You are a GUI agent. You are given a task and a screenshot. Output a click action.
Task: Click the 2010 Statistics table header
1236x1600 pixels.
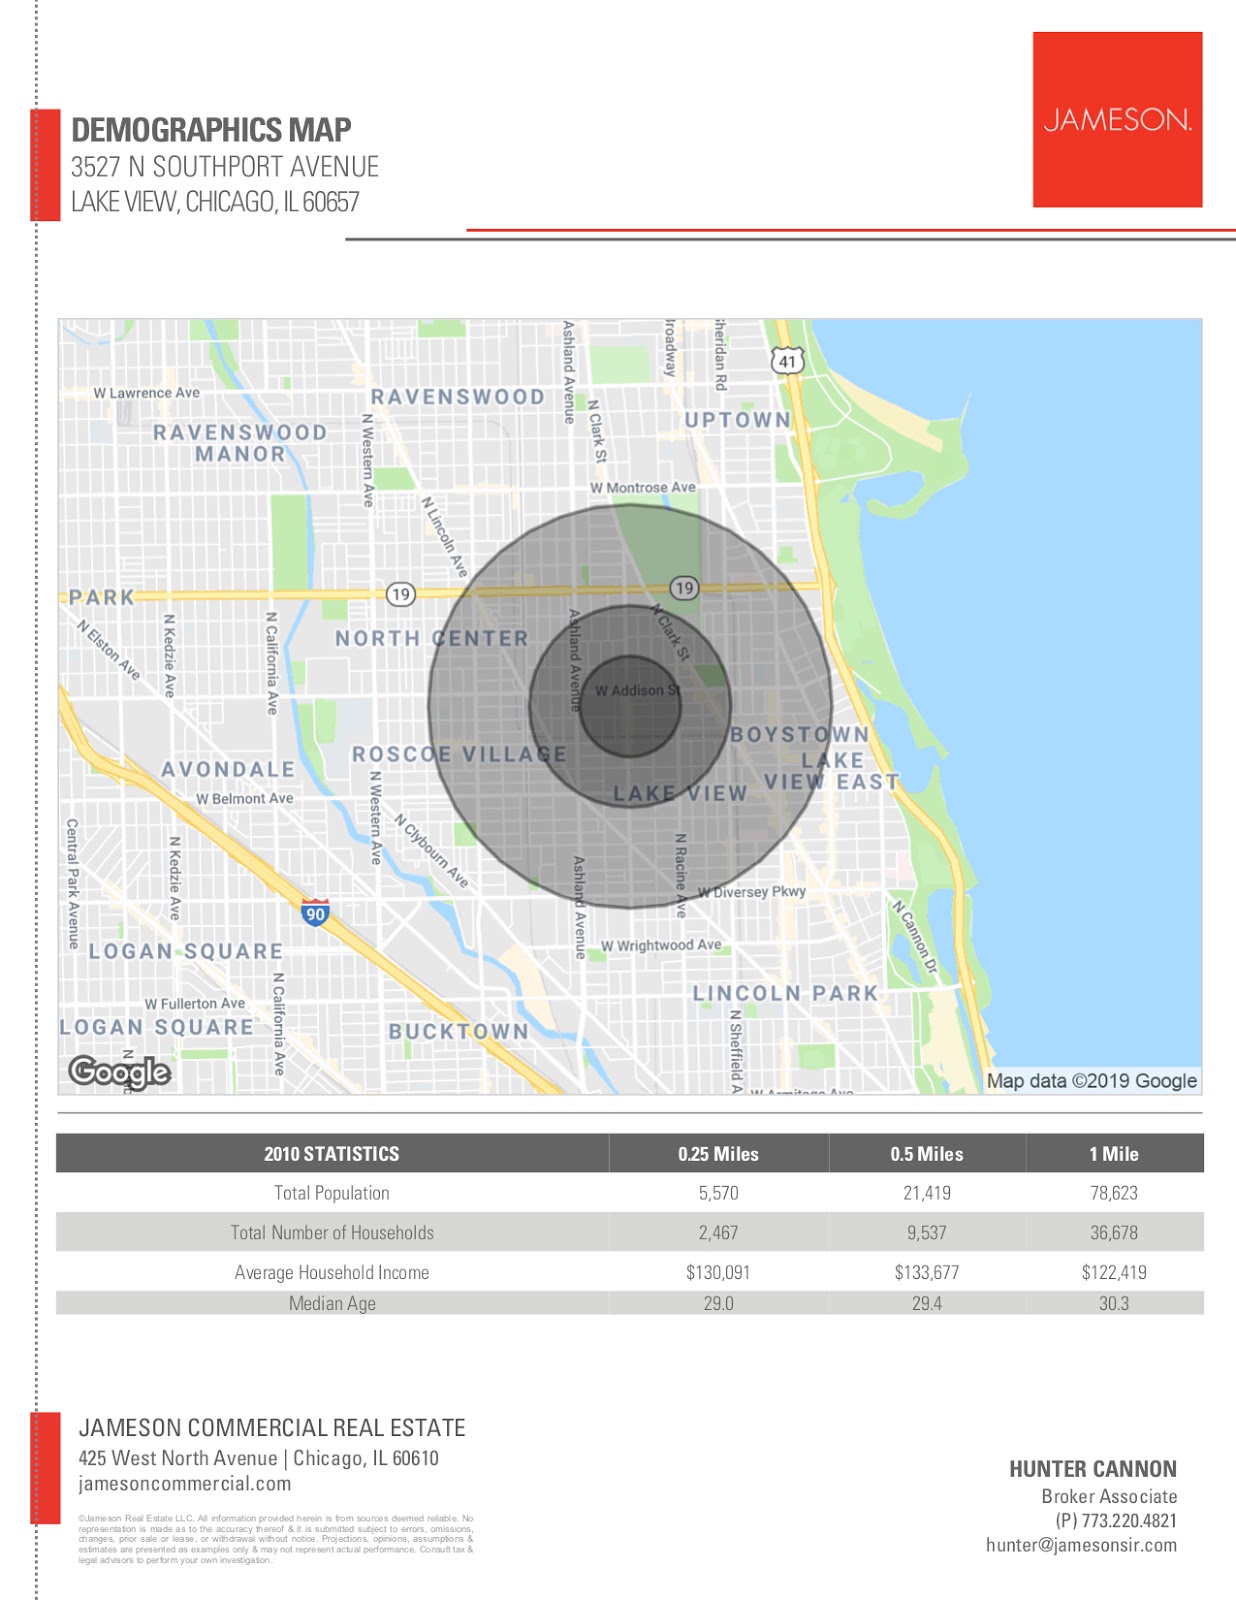[x=331, y=1154]
